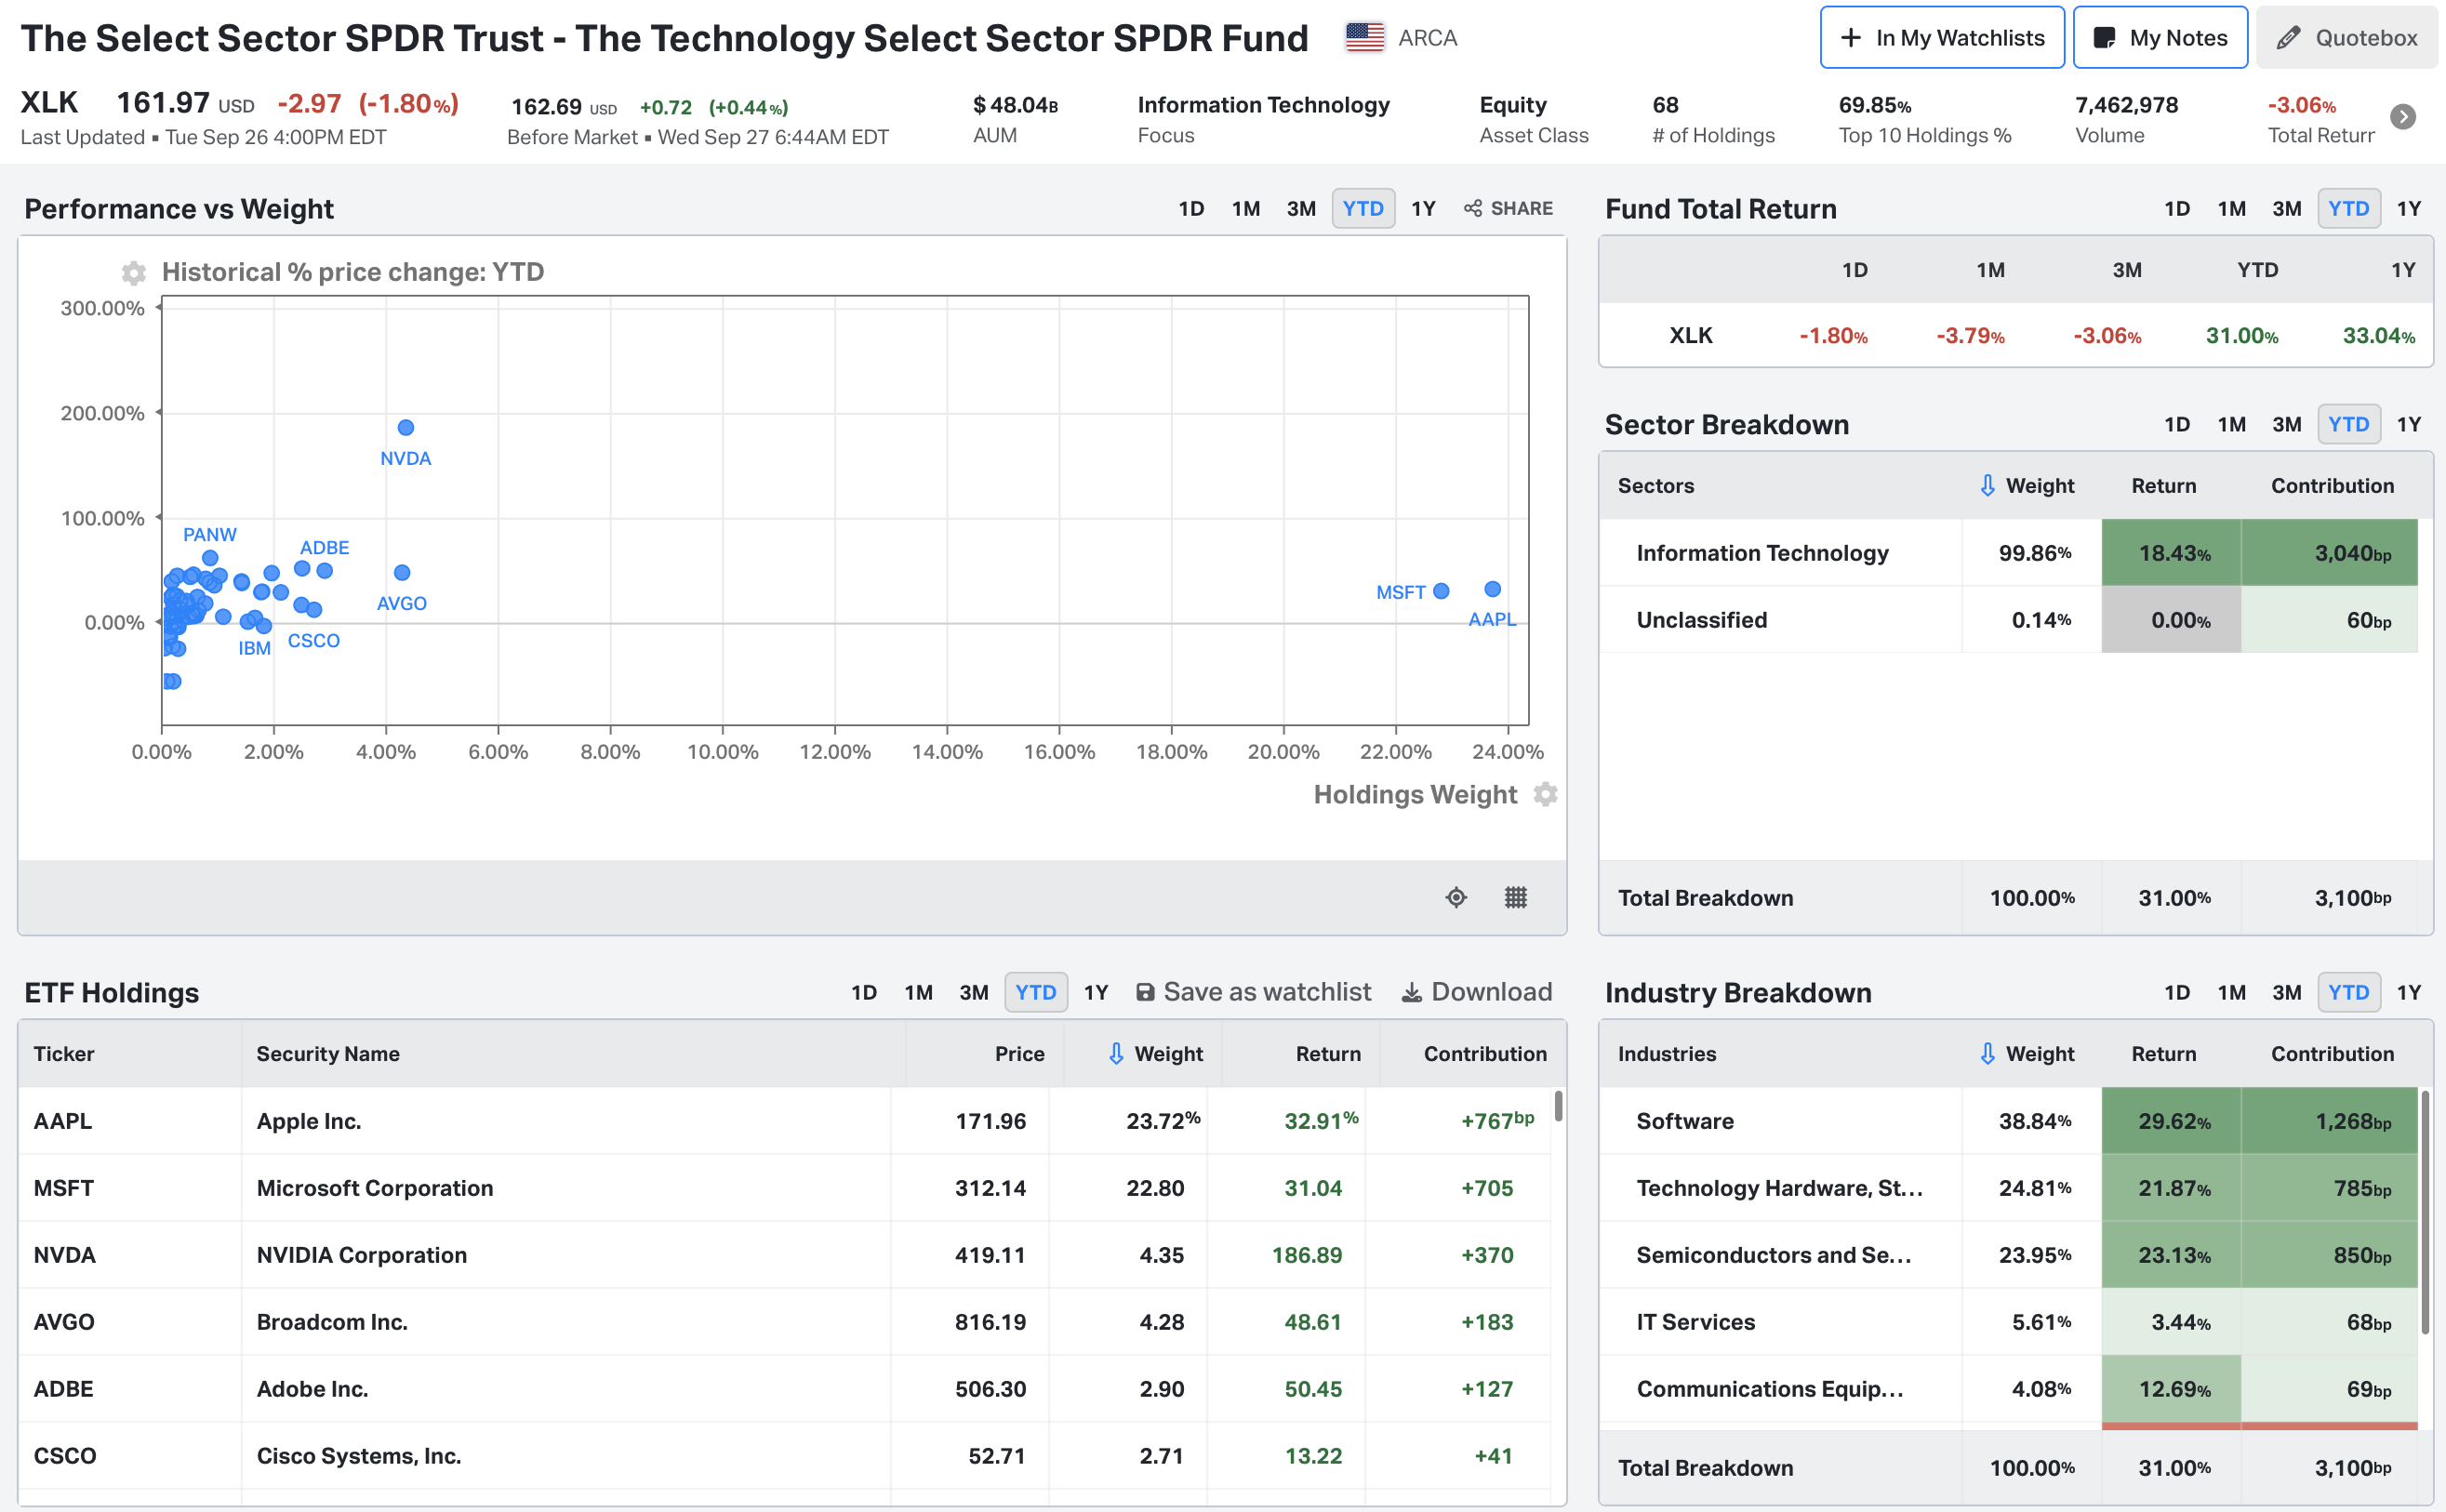Sort Industry Breakdown by Return header
Image resolution: width=2446 pixels, height=1512 pixels.
coord(2163,1053)
